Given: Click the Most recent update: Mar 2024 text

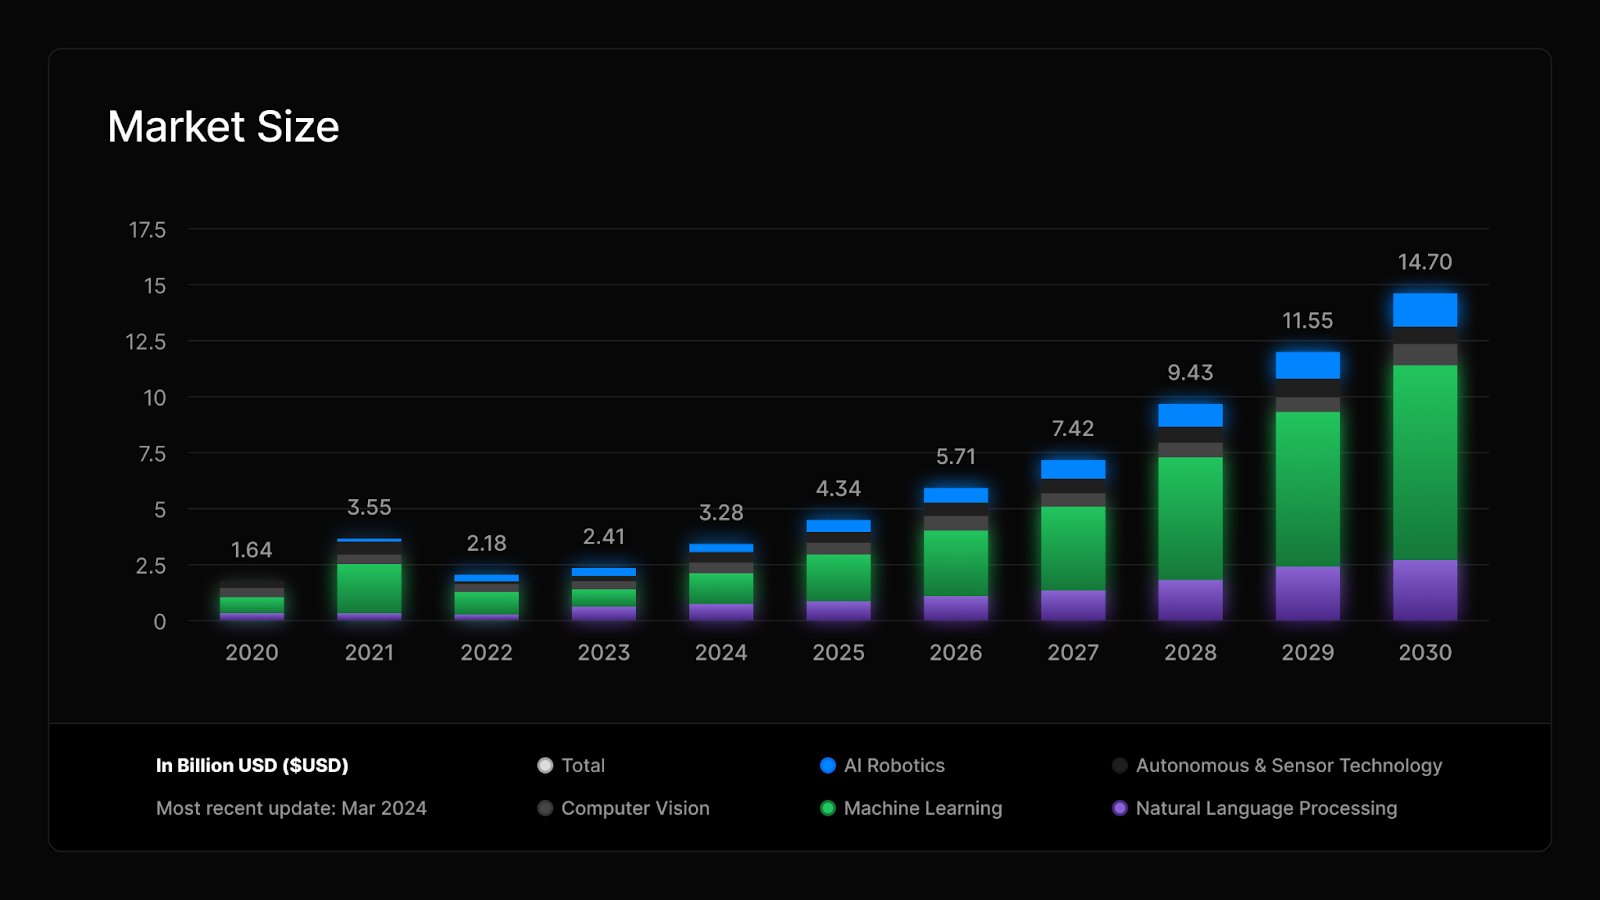Looking at the screenshot, I should [x=291, y=808].
